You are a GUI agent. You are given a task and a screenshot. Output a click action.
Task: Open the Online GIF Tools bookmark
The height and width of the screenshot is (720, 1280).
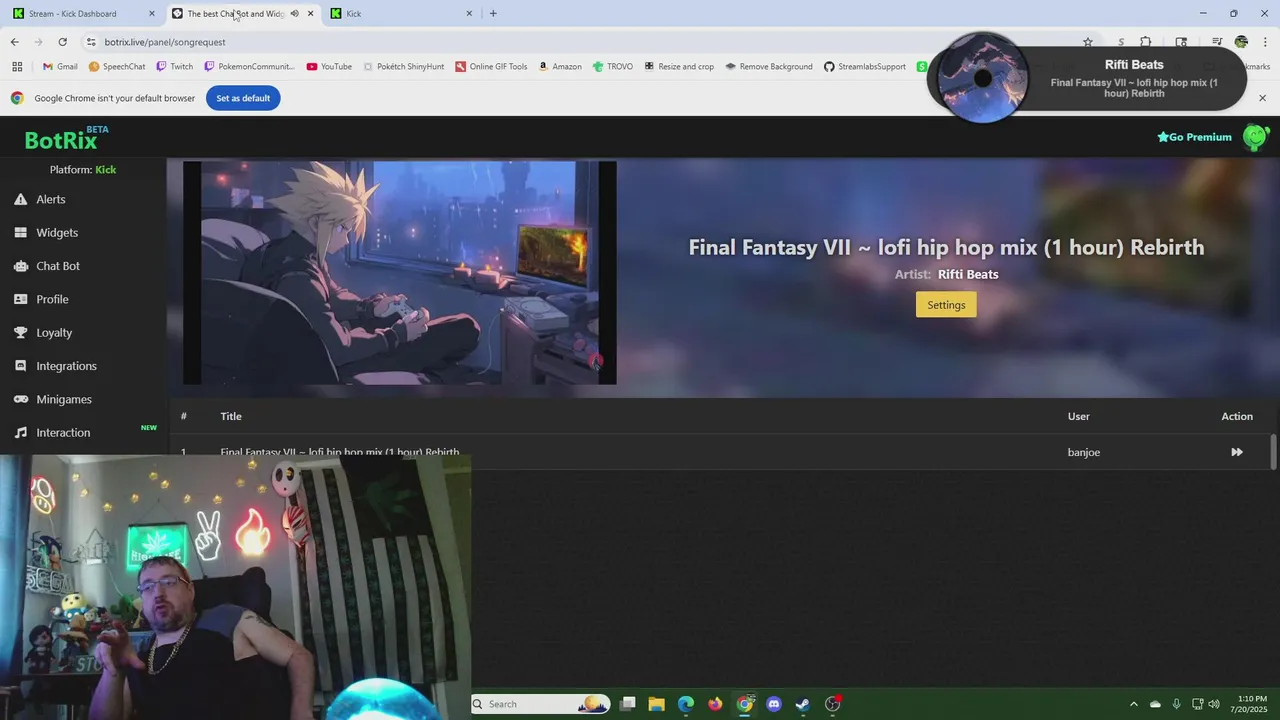[x=491, y=67]
